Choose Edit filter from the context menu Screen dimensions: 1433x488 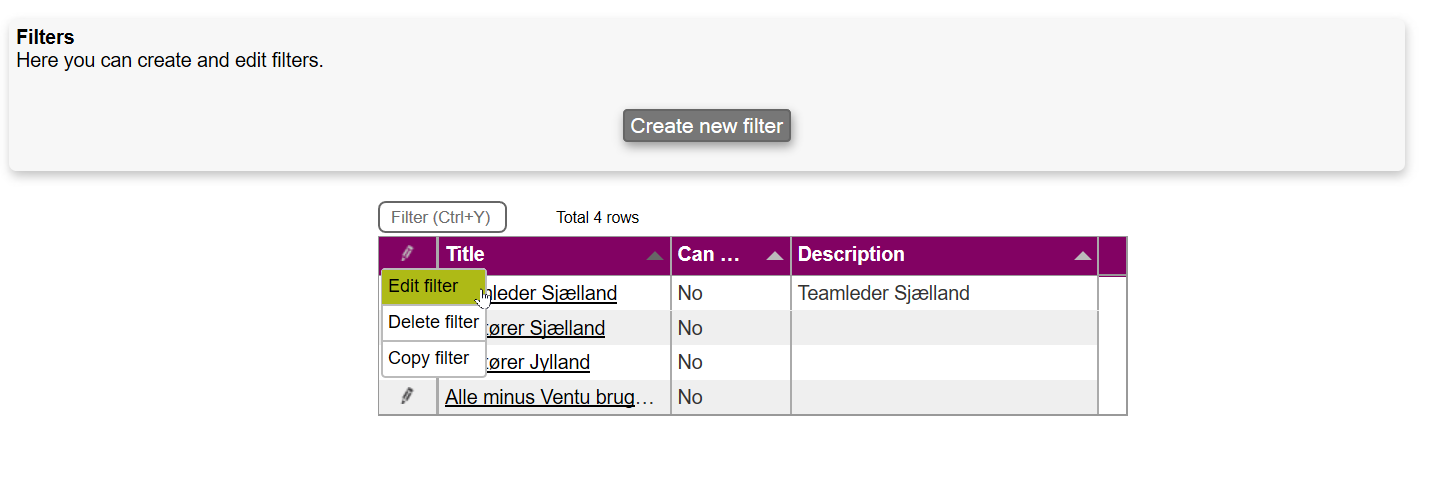[424, 286]
